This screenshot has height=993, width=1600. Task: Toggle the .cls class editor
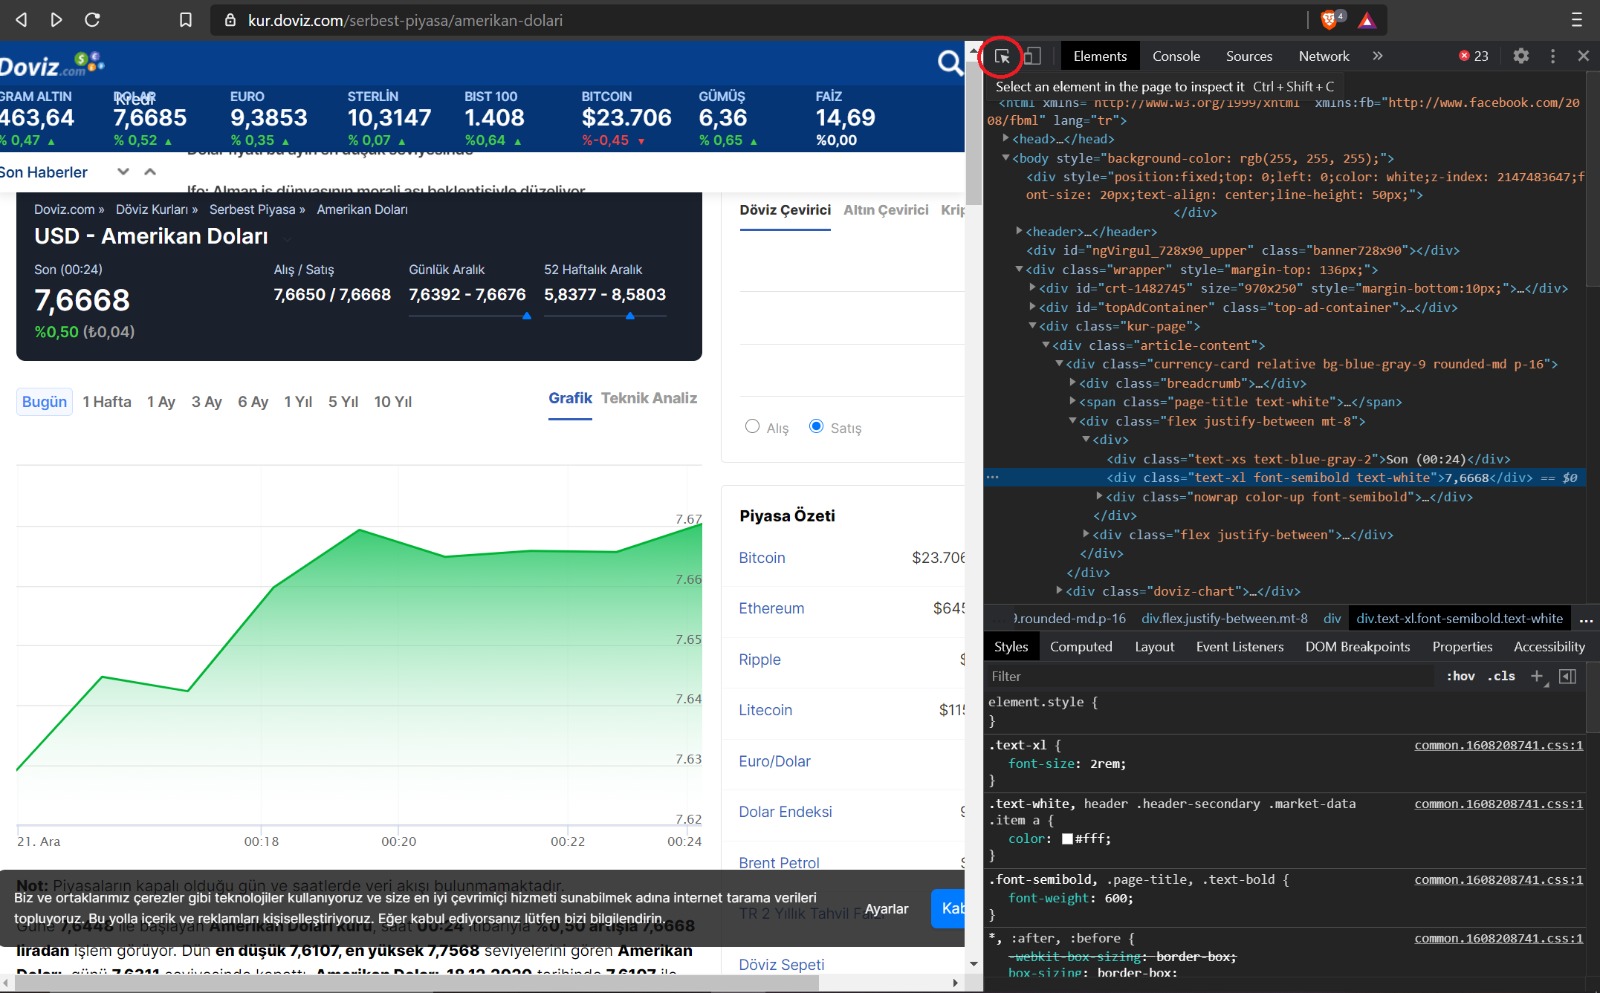click(1501, 677)
